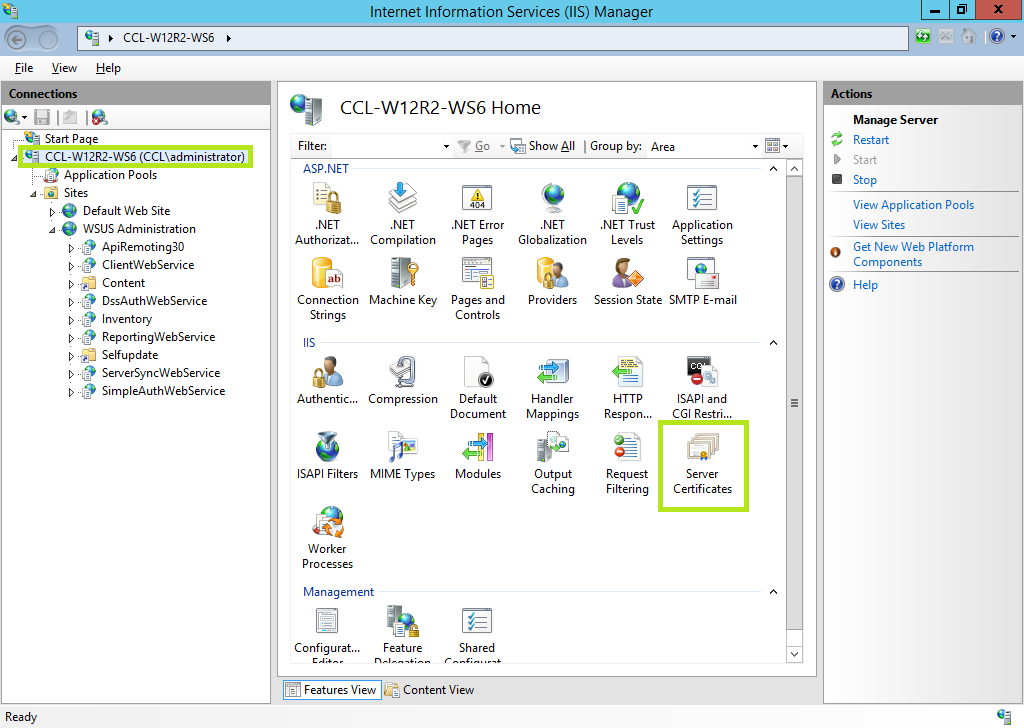Open Handler Mappings feature
1024x728 pixels.
tap(552, 388)
